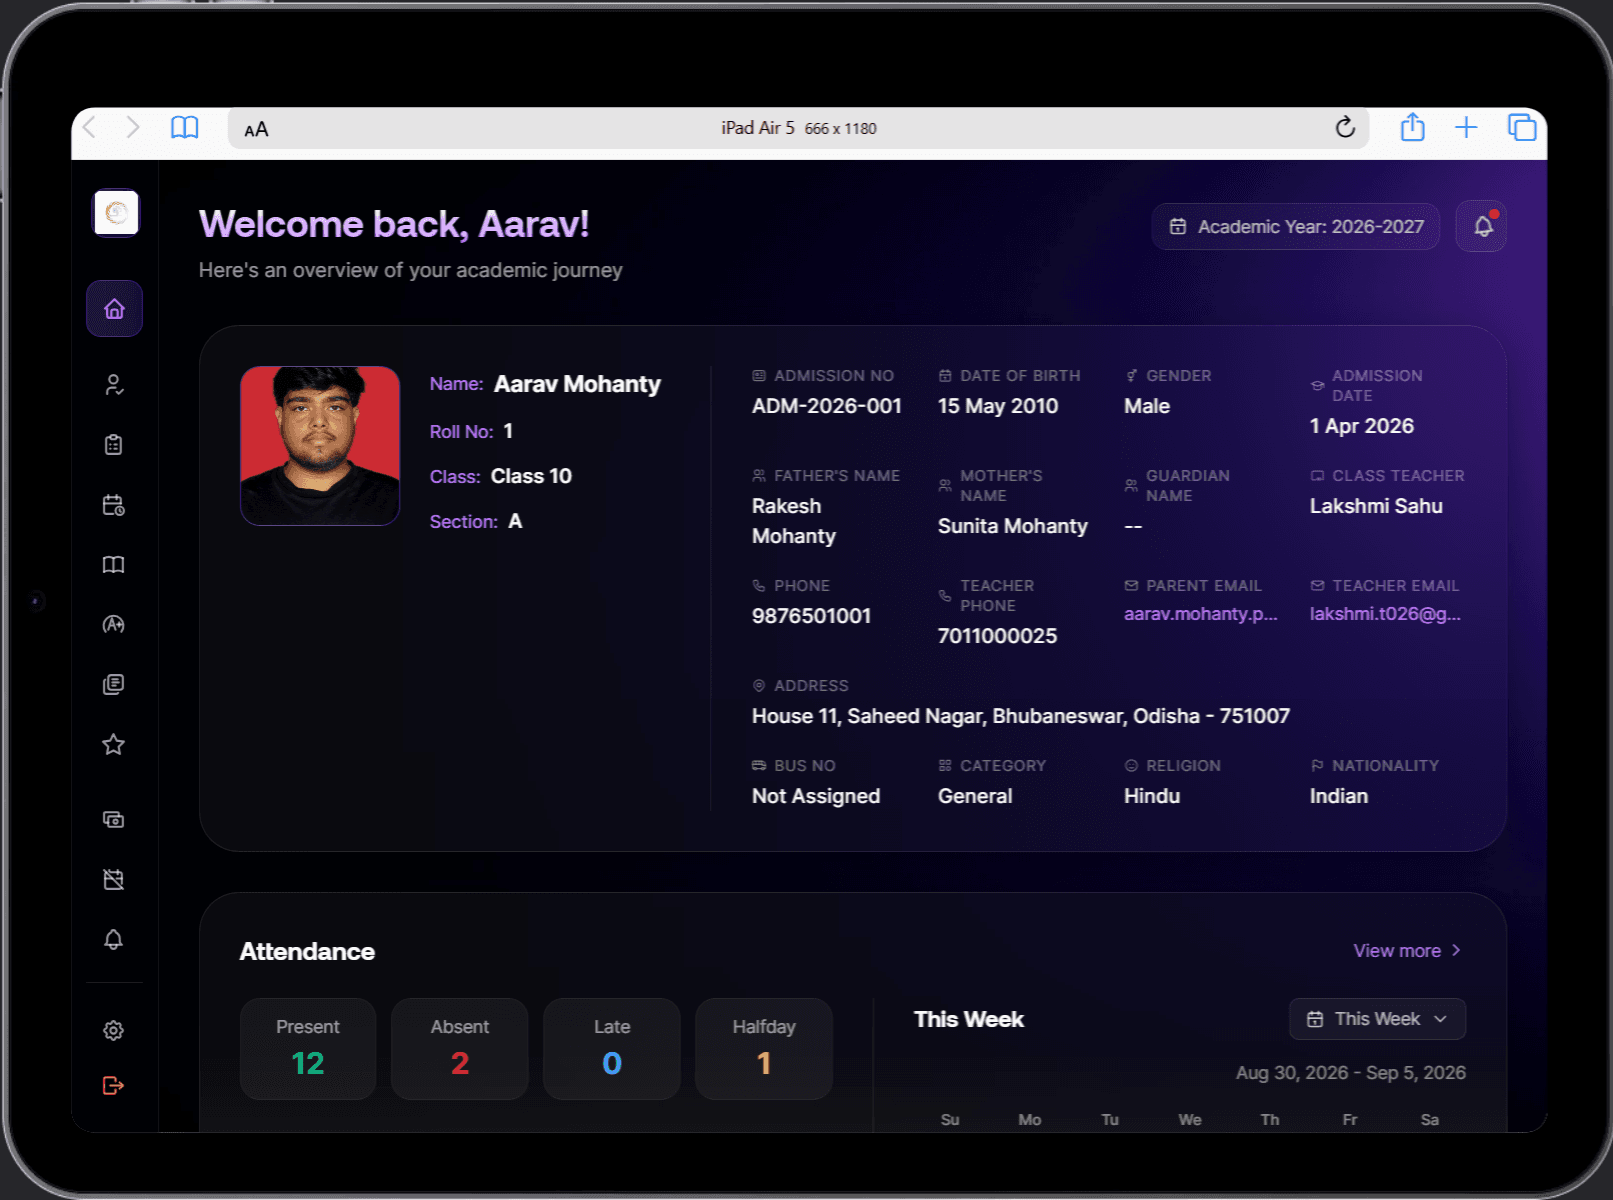Image resolution: width=1613 pixels, height=1200 pixels.
Task: Open the star icon in sidebar
Action: [x=114, y=745]
